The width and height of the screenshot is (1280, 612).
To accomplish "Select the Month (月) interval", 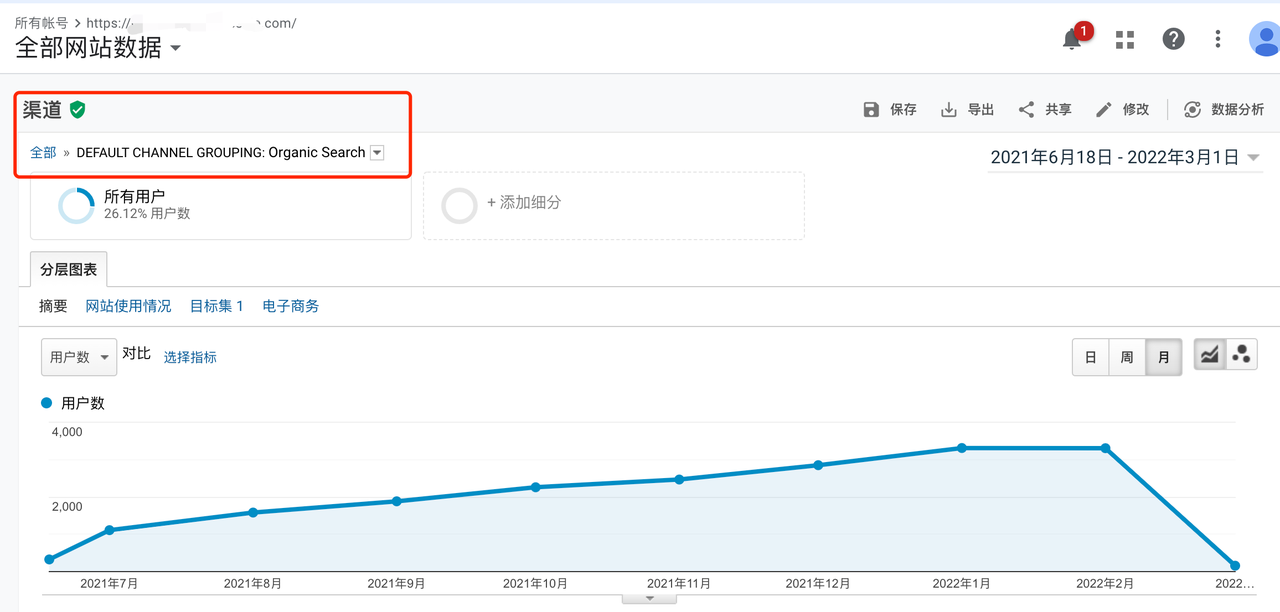I will 1164,357.
